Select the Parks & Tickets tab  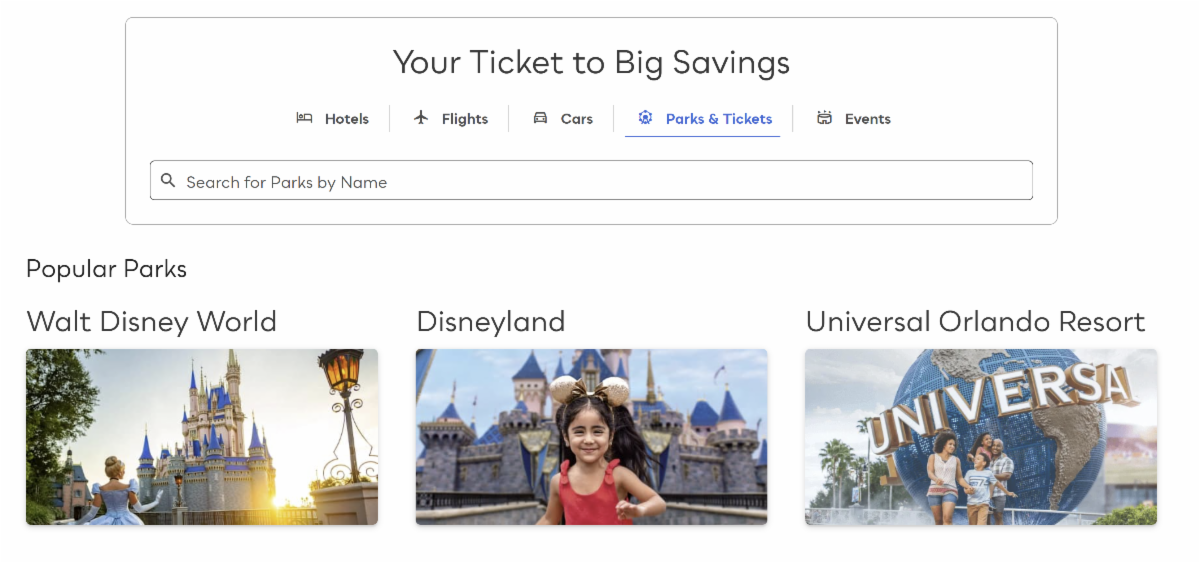718,119
